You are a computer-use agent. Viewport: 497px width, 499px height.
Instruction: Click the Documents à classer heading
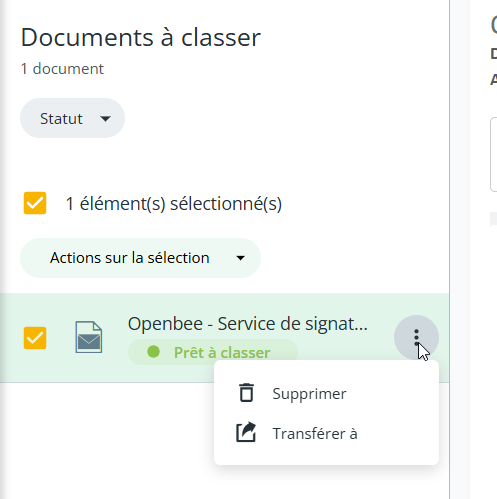pos(141,37)
